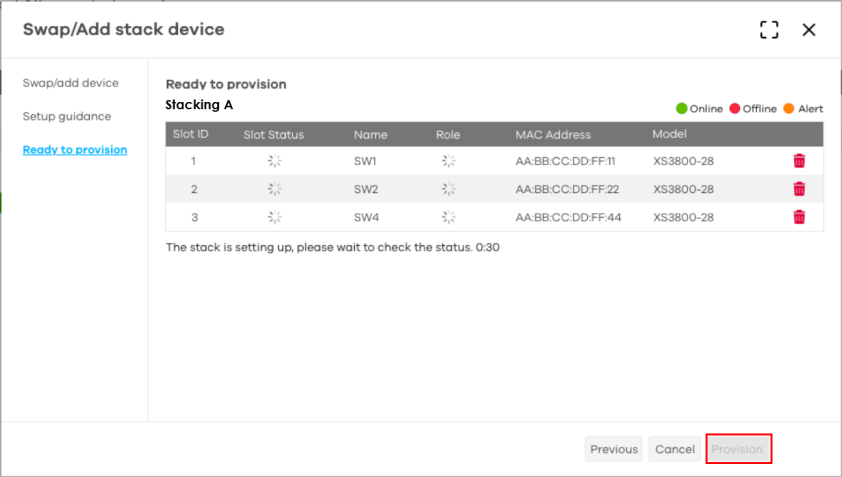This screenshot has width=842, height=477.
Task: Click the slot status spinner for SW1
Action: (274, 161)
